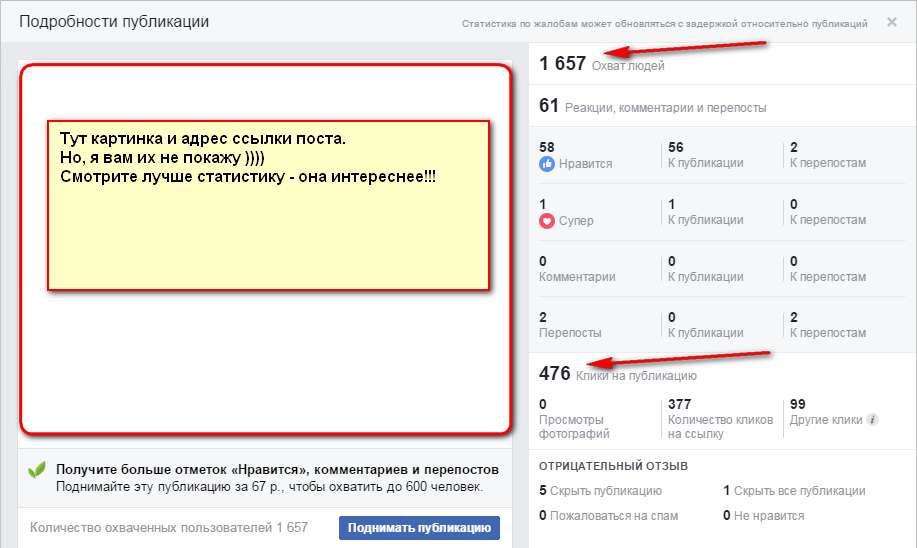
Task: Click the info icon beside Другие клики
Action: (x=873, y=420)
